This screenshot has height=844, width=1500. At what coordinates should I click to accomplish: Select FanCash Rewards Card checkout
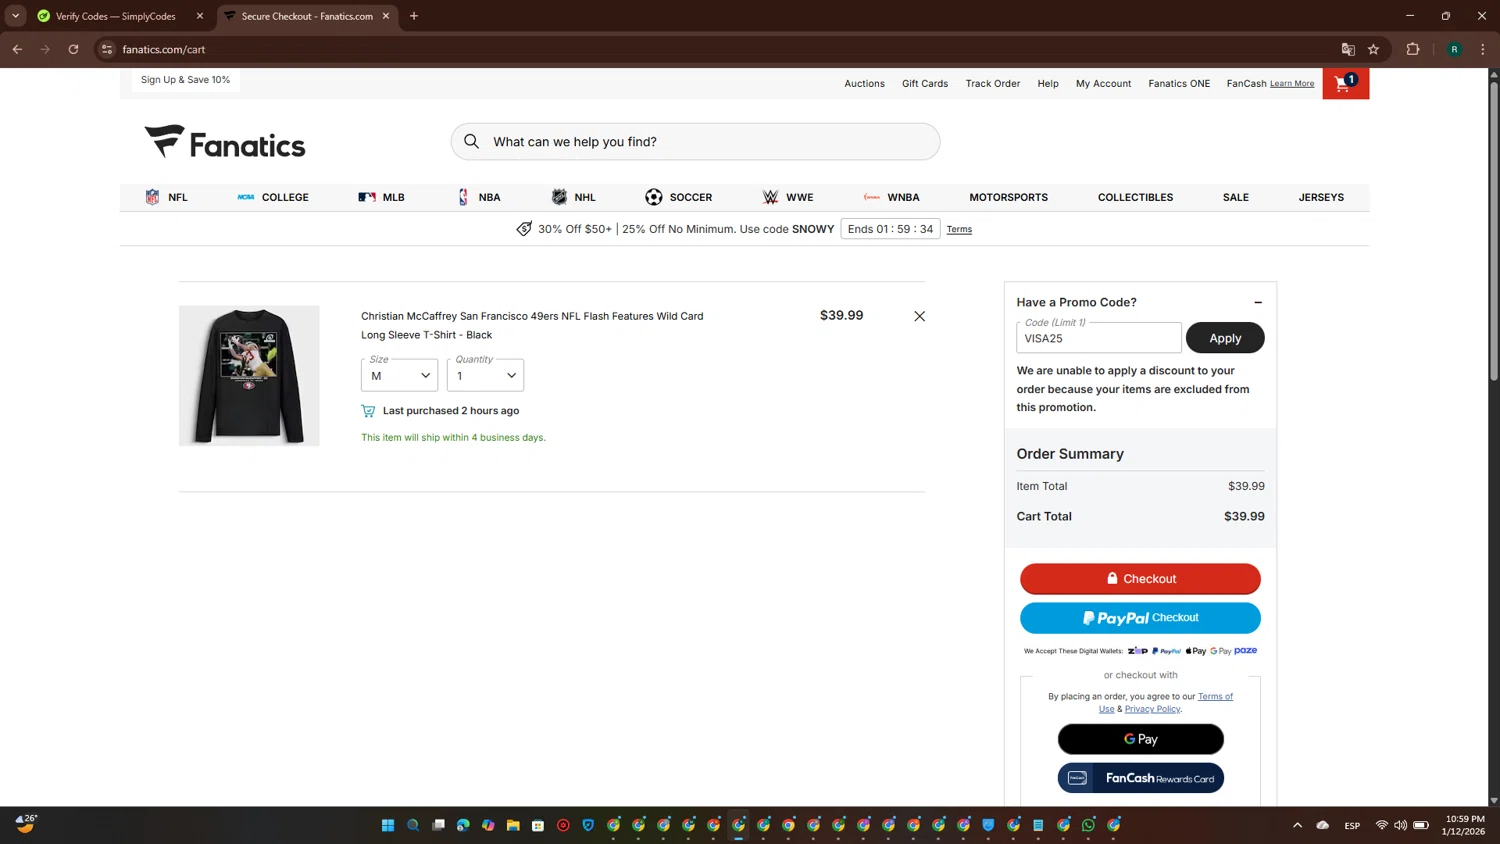click(1140, 778)
